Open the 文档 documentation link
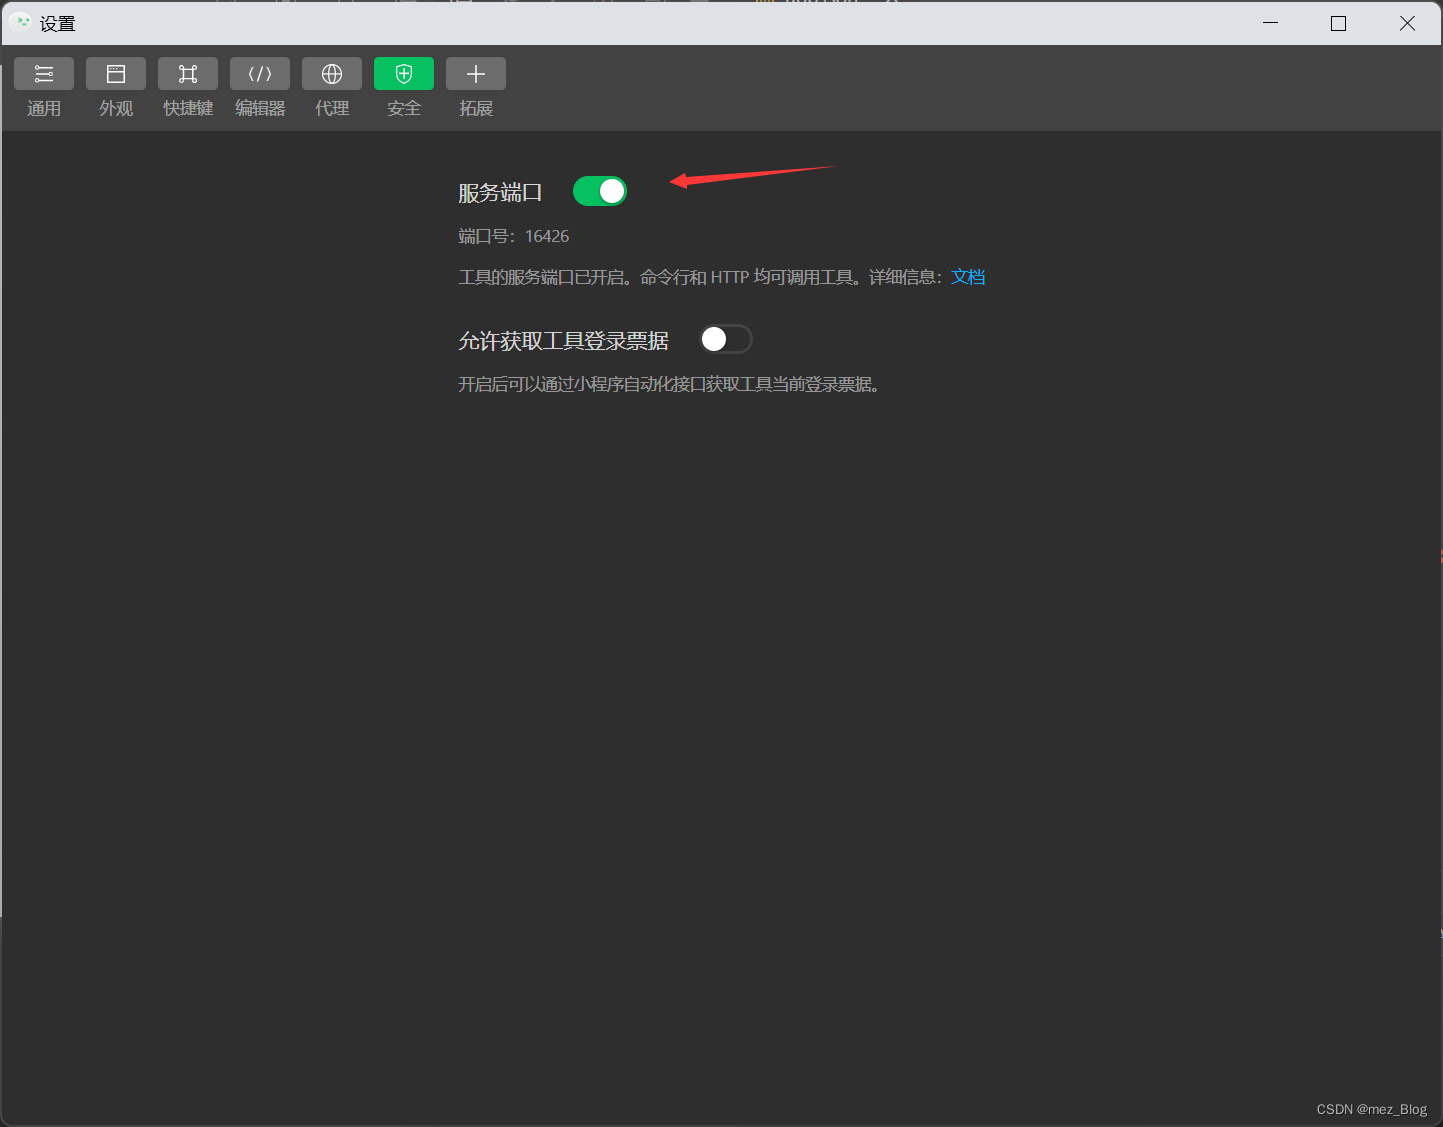The image size is (1443, 1127). (968, 277)
